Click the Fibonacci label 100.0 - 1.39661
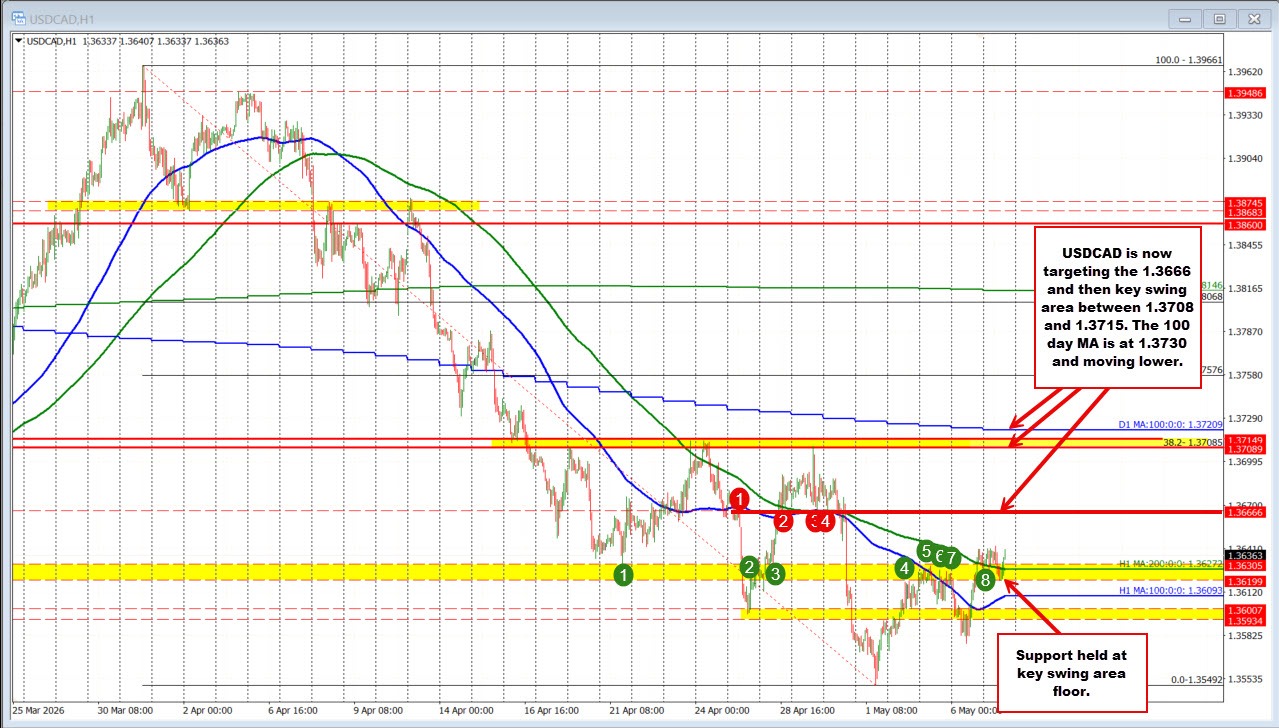The height and width of the screenshot is (728, 1279). (1188, 60)
